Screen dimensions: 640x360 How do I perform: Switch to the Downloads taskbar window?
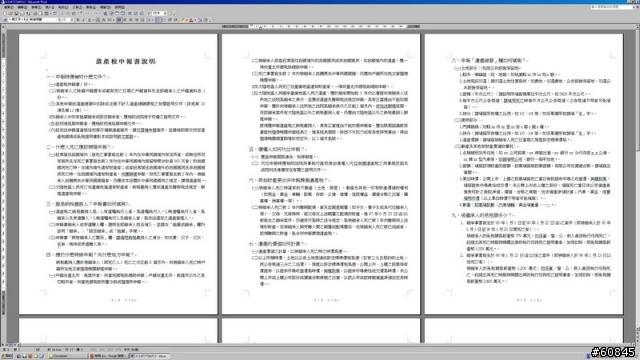(x=67, y=356)
